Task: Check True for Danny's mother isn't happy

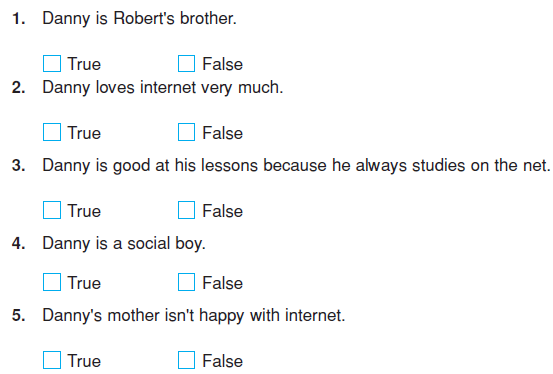Action: tap(52, 360)
